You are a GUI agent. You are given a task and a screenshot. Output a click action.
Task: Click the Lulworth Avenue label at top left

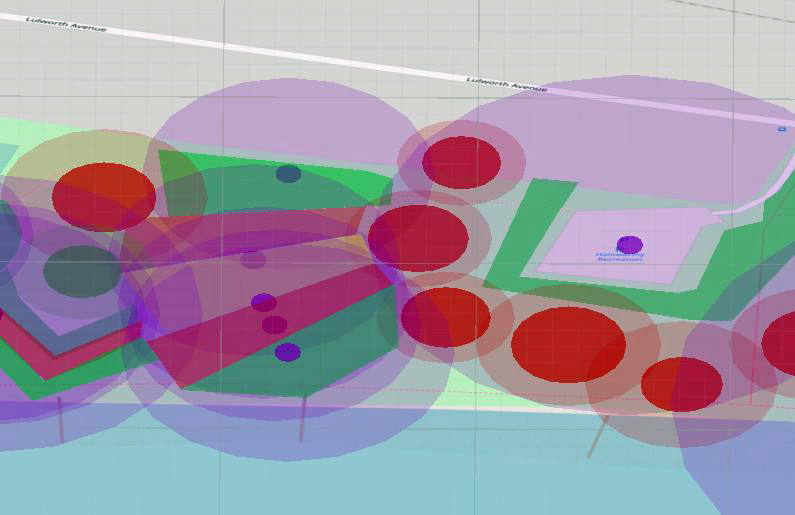(66, 24)
